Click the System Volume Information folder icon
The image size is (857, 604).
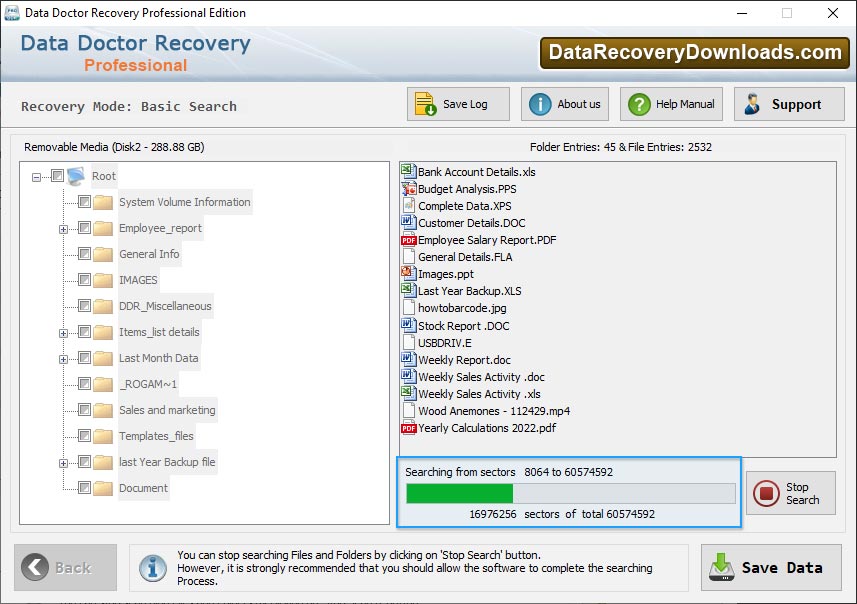tap(103, 202)
